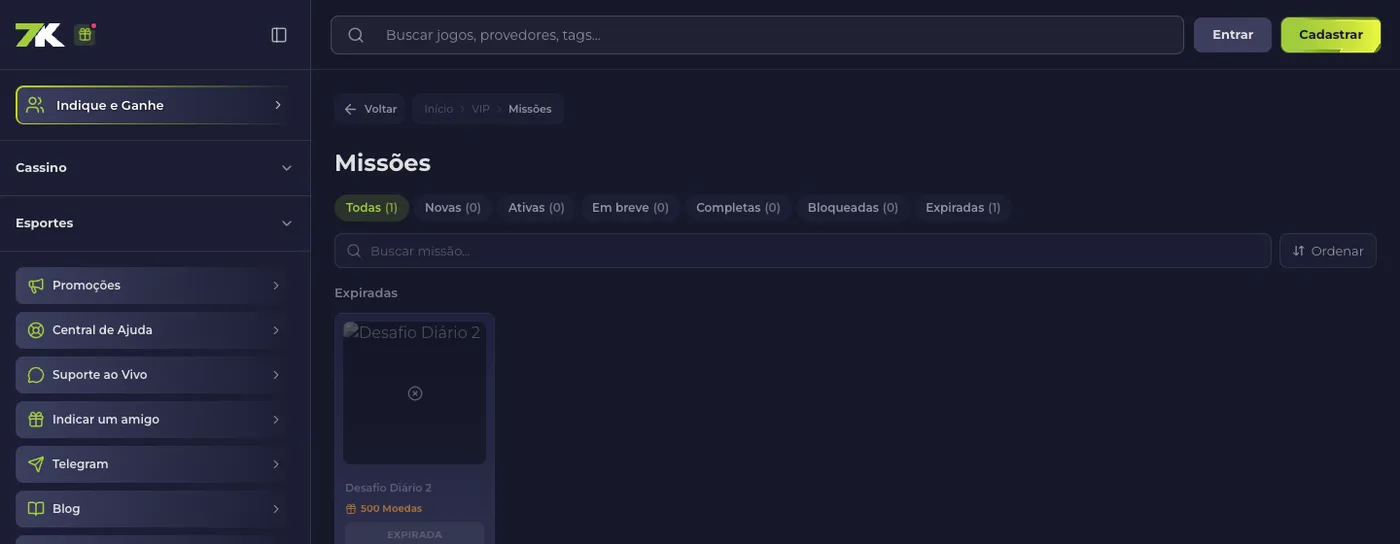
Task: Open the Central de Ajuda chevron
Action: pyautogui.click(x=276, y=330)
